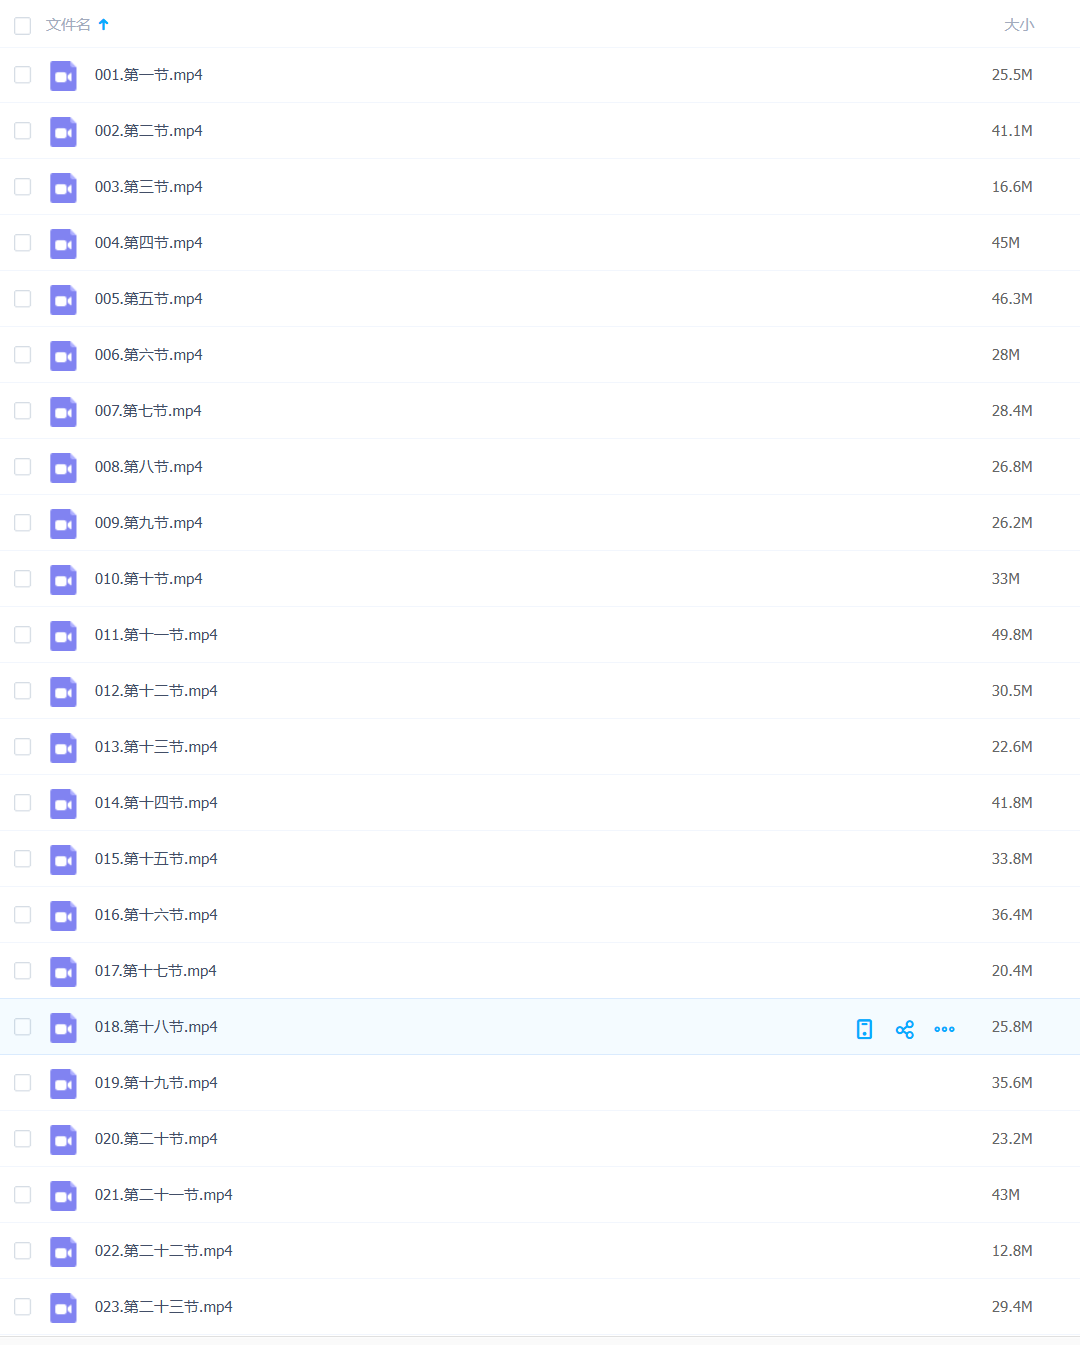This screenshot has width=1080, height=1345.
Task: Check the box for 003.第三节.mp4
Action: (23, 187)
